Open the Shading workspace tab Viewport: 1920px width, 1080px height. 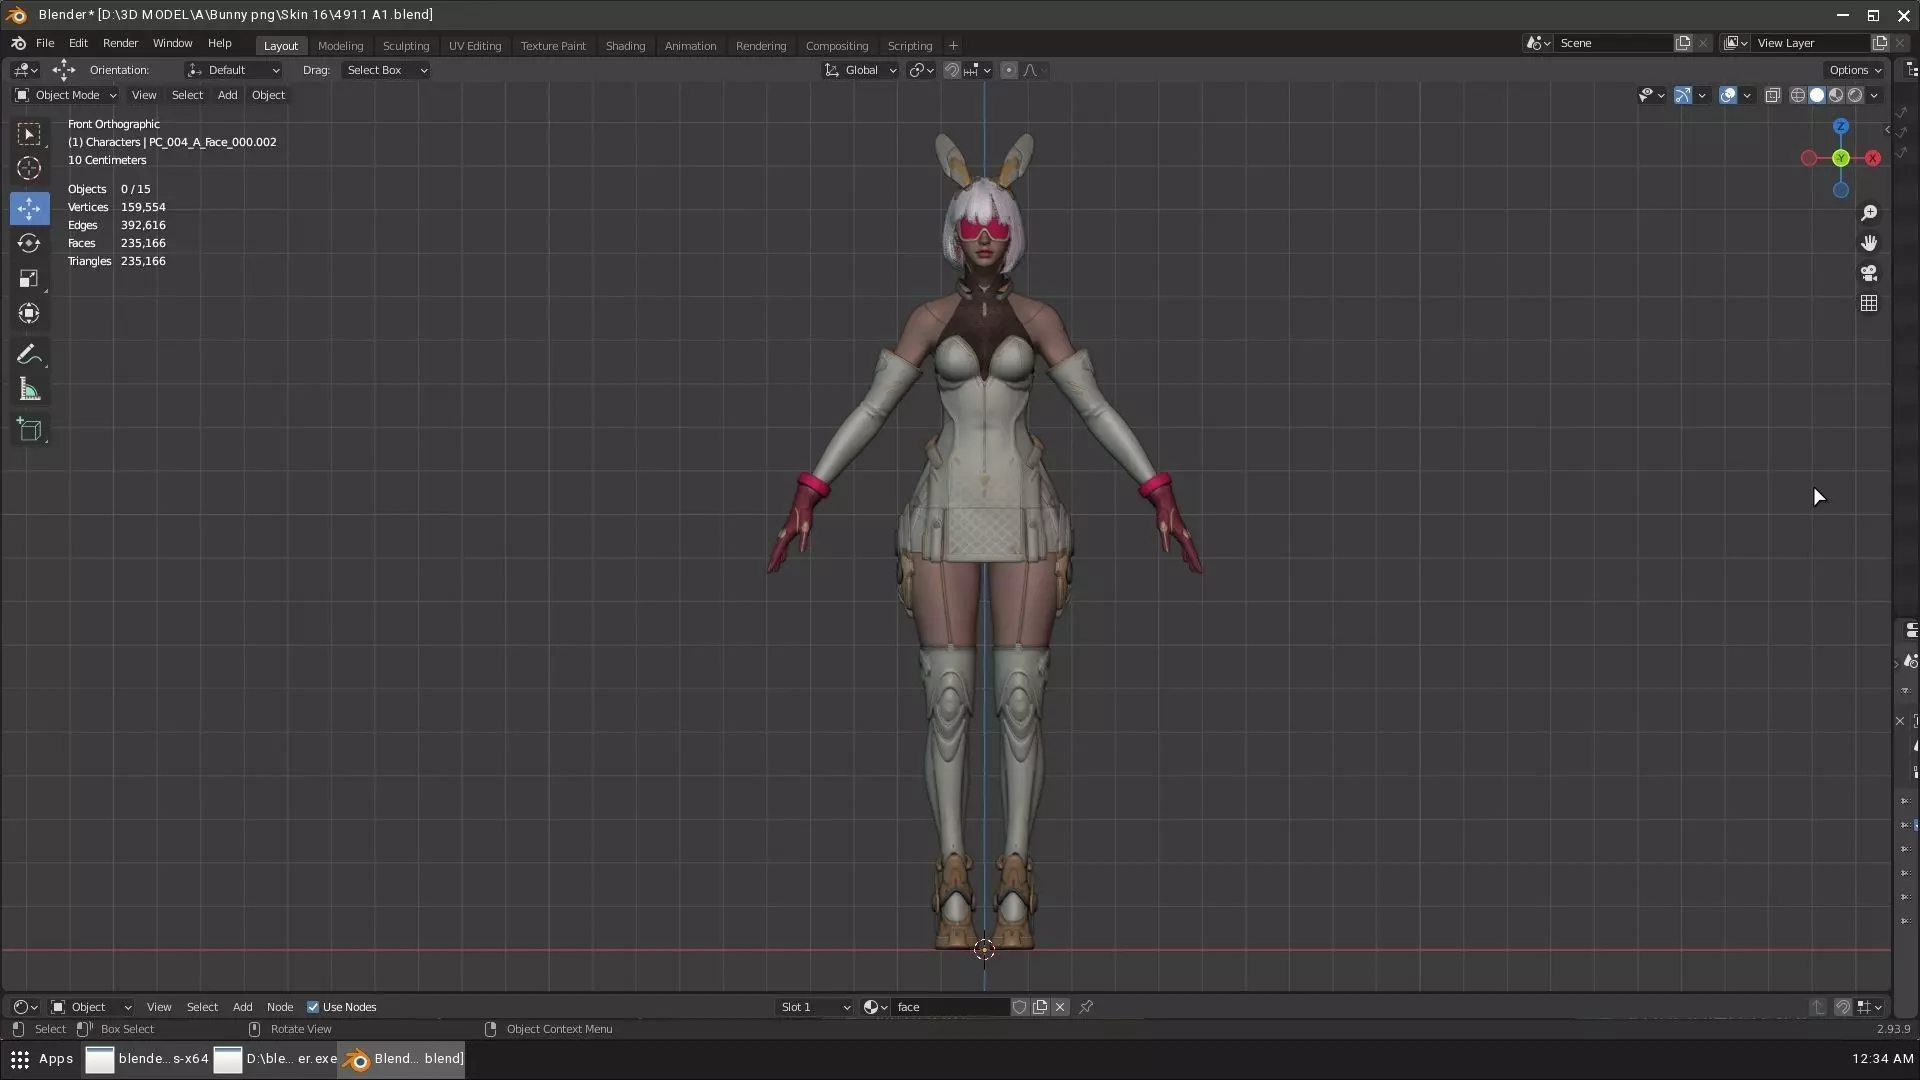pyautogui.click(x=625, y=46)
